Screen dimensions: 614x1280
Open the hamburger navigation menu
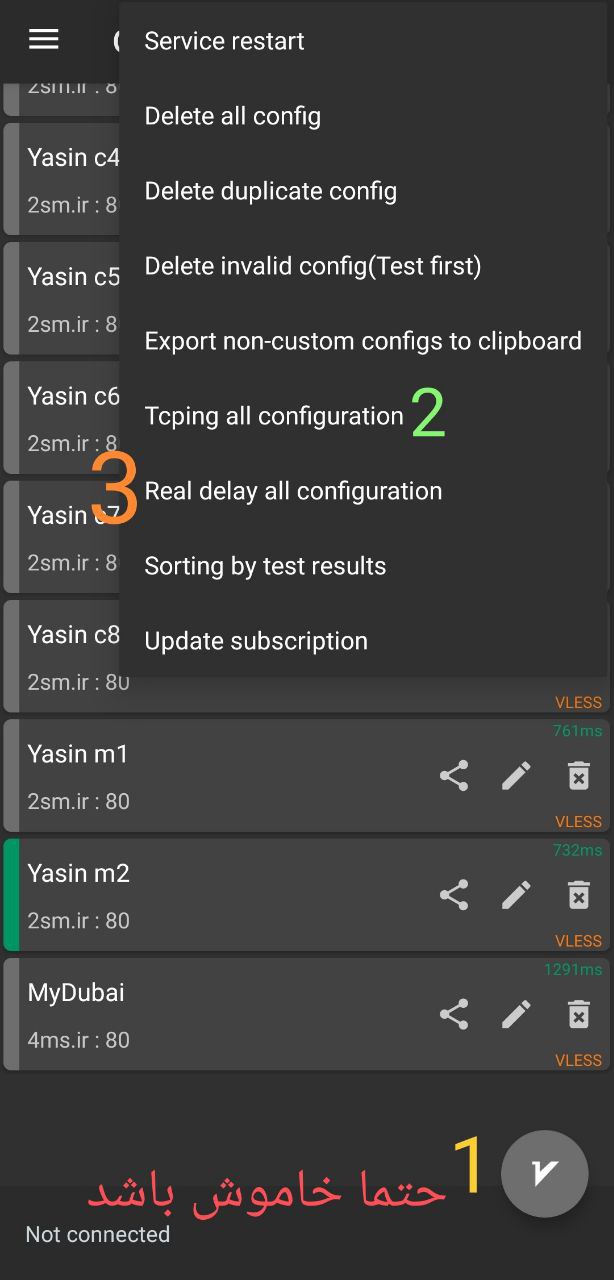click(44, 39)
